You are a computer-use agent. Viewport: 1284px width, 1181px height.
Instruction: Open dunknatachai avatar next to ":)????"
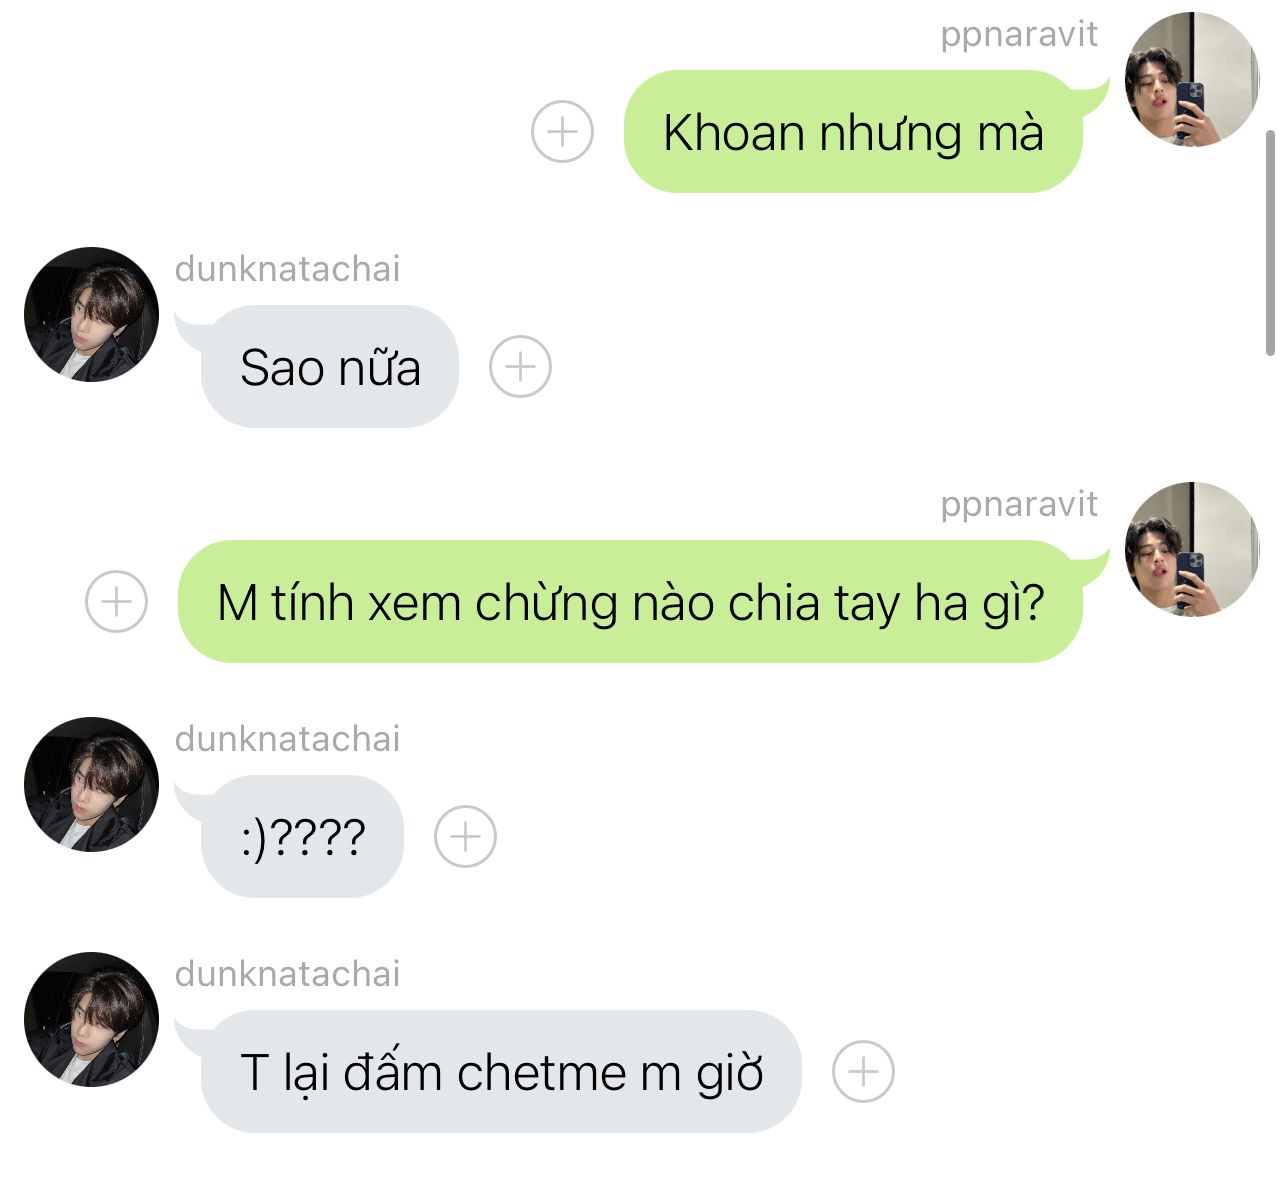[x=91, y=784]
